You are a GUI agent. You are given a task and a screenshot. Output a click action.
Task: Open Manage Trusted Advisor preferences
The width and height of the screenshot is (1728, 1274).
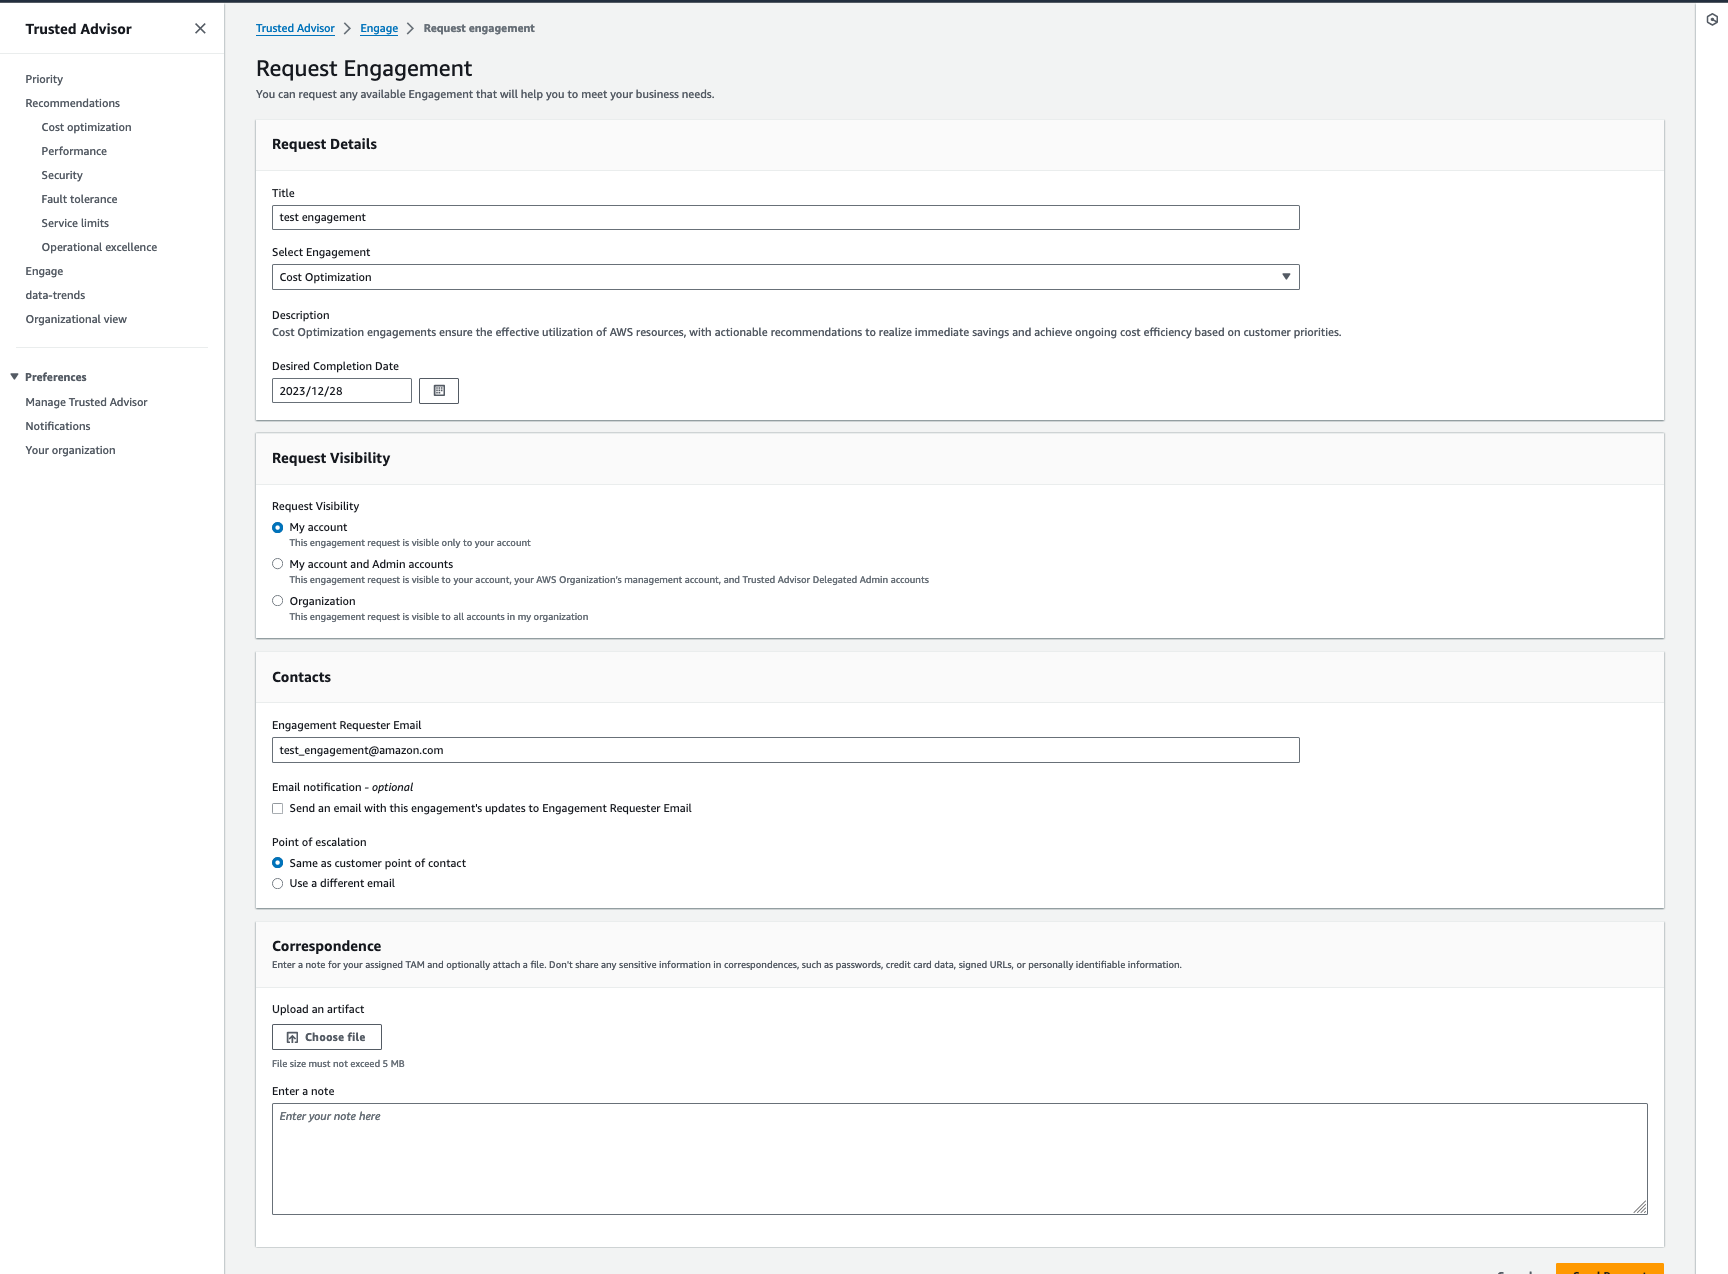point(86,402)
